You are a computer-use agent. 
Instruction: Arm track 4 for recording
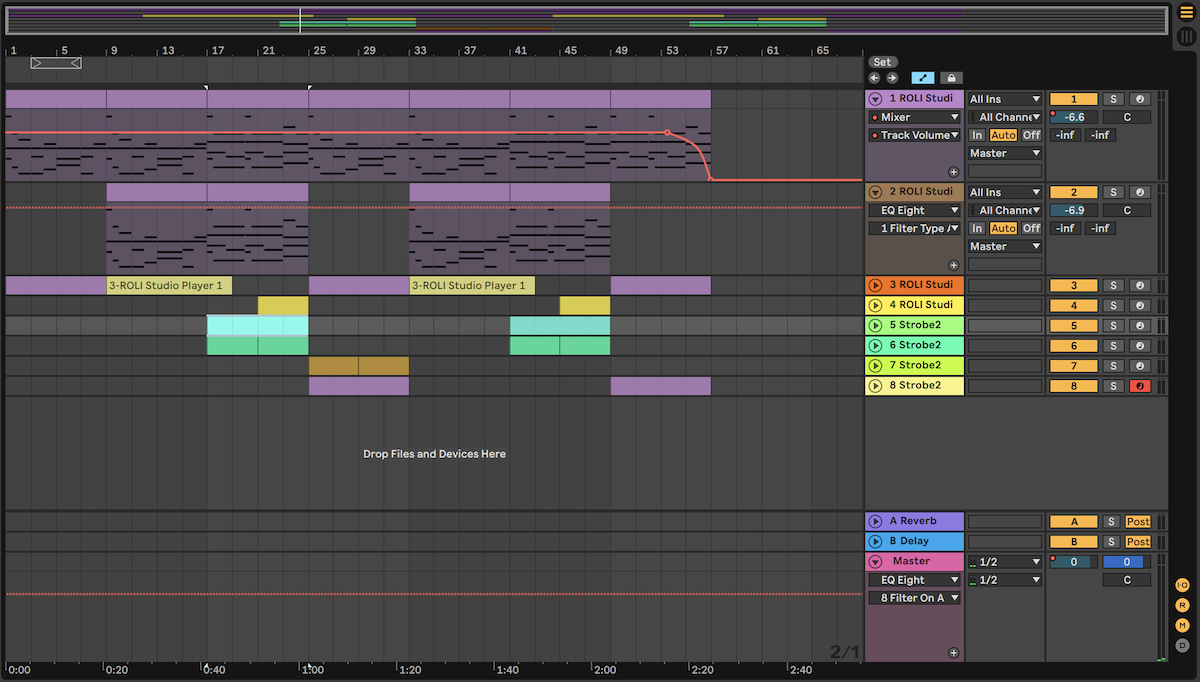1139,306
